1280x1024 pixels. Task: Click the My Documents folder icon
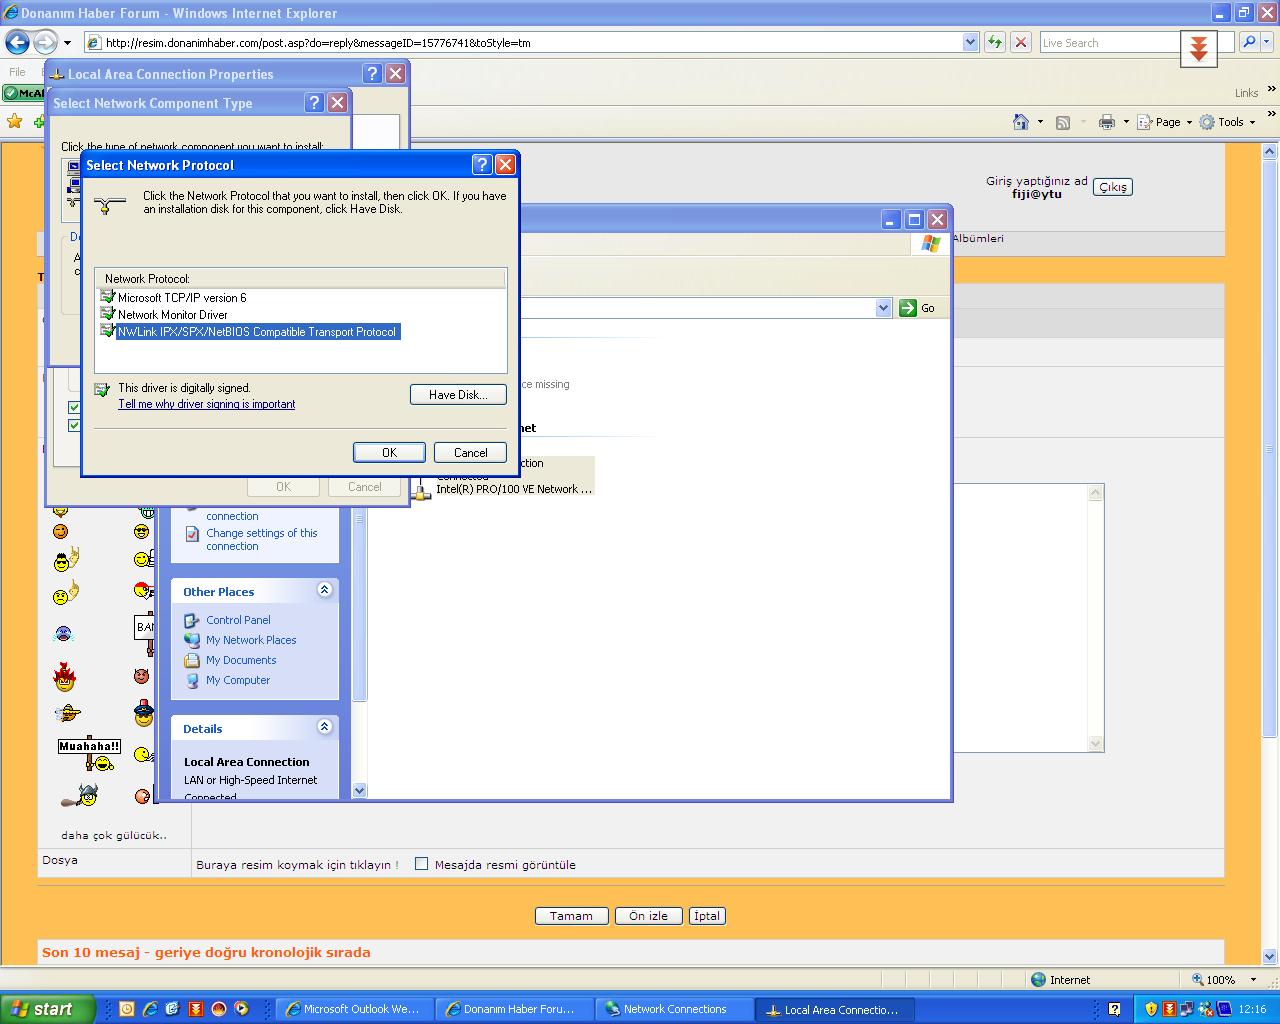(x=192, y=660)
